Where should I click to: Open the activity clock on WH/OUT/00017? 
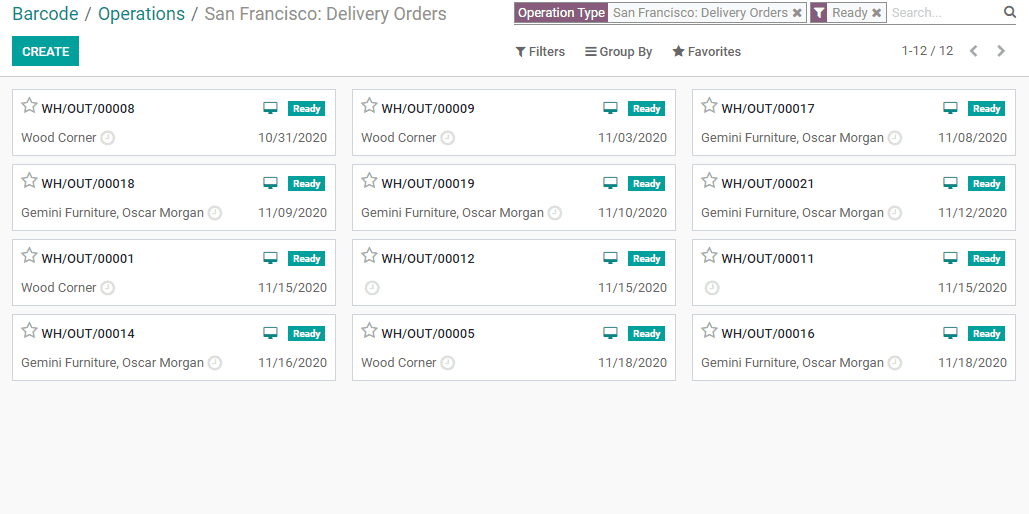(894, 138)
